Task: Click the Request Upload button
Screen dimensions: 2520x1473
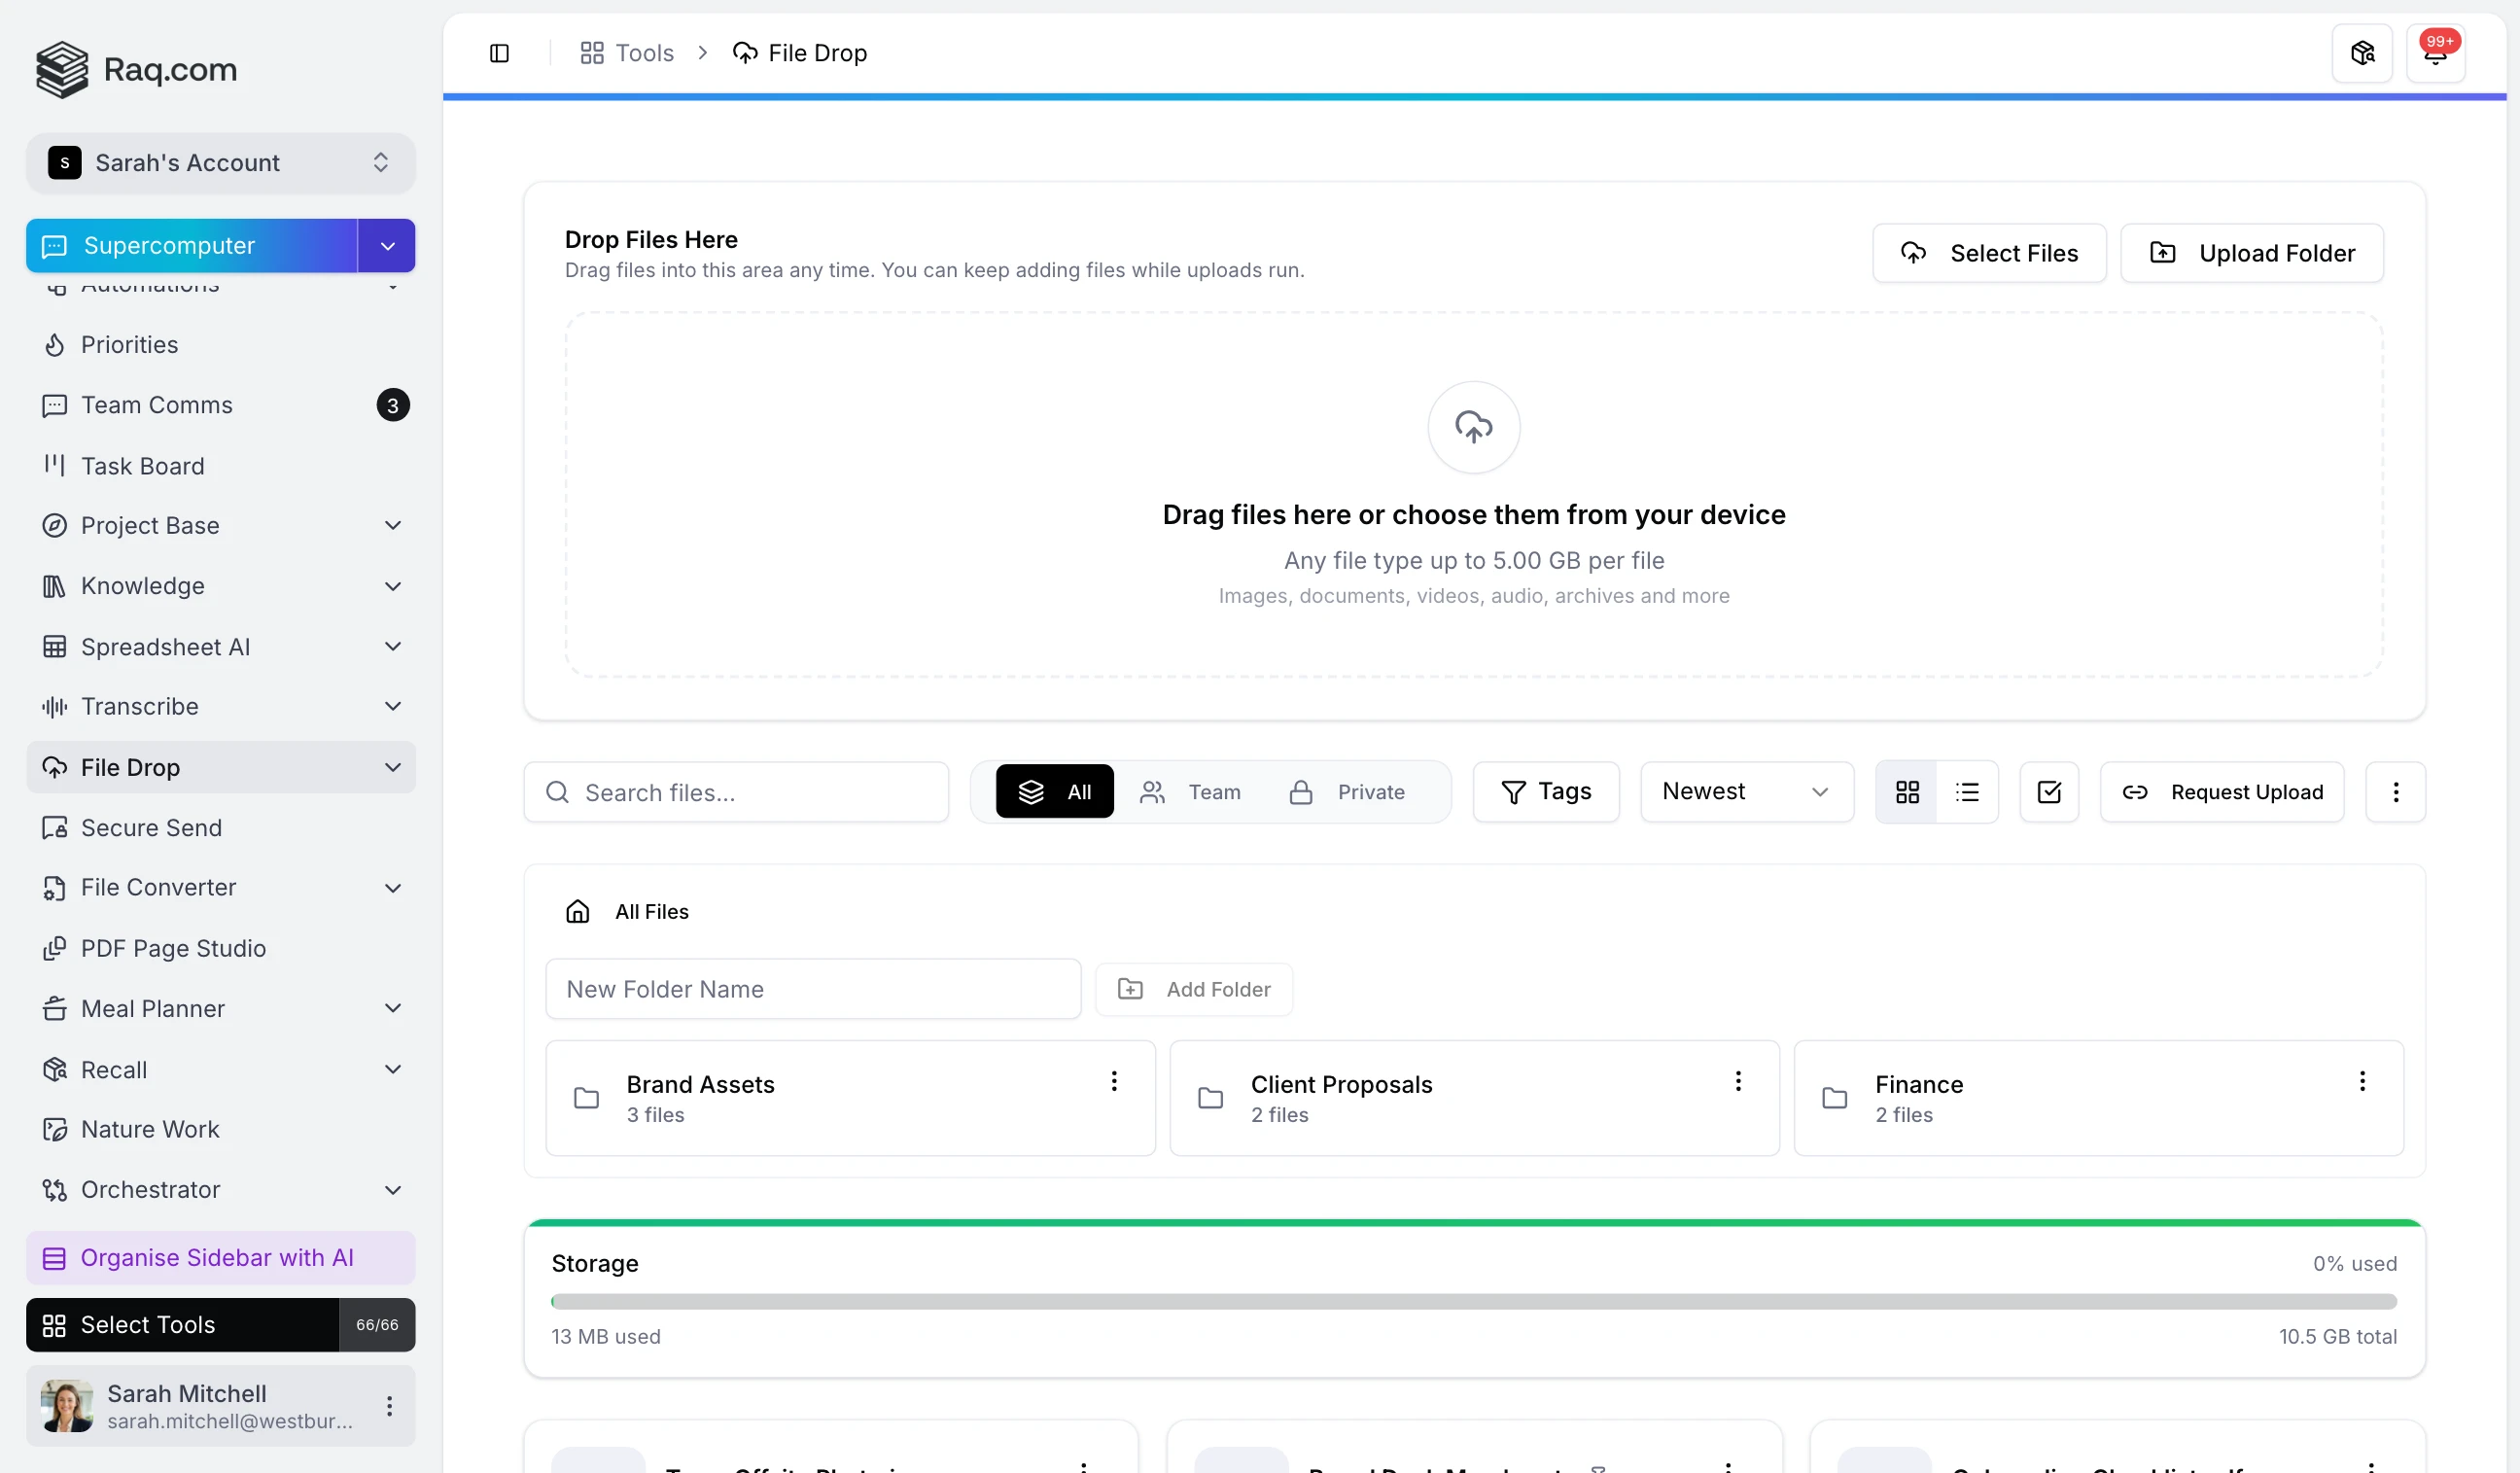Action: 2221,792
